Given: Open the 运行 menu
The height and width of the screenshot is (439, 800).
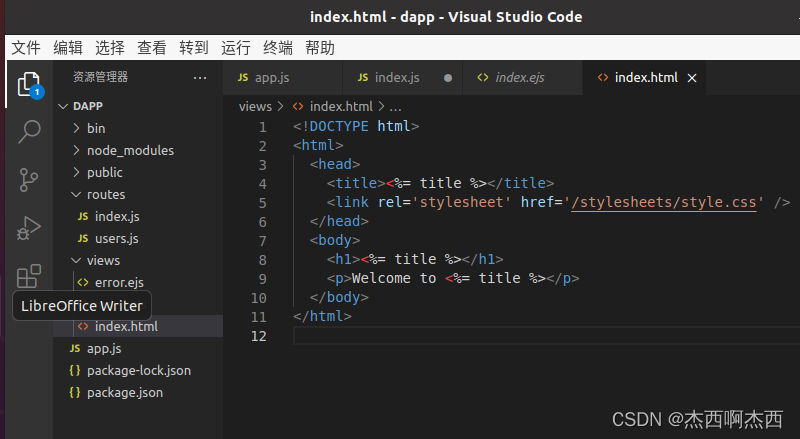Looking at the screenshot, I should [235, 48].
